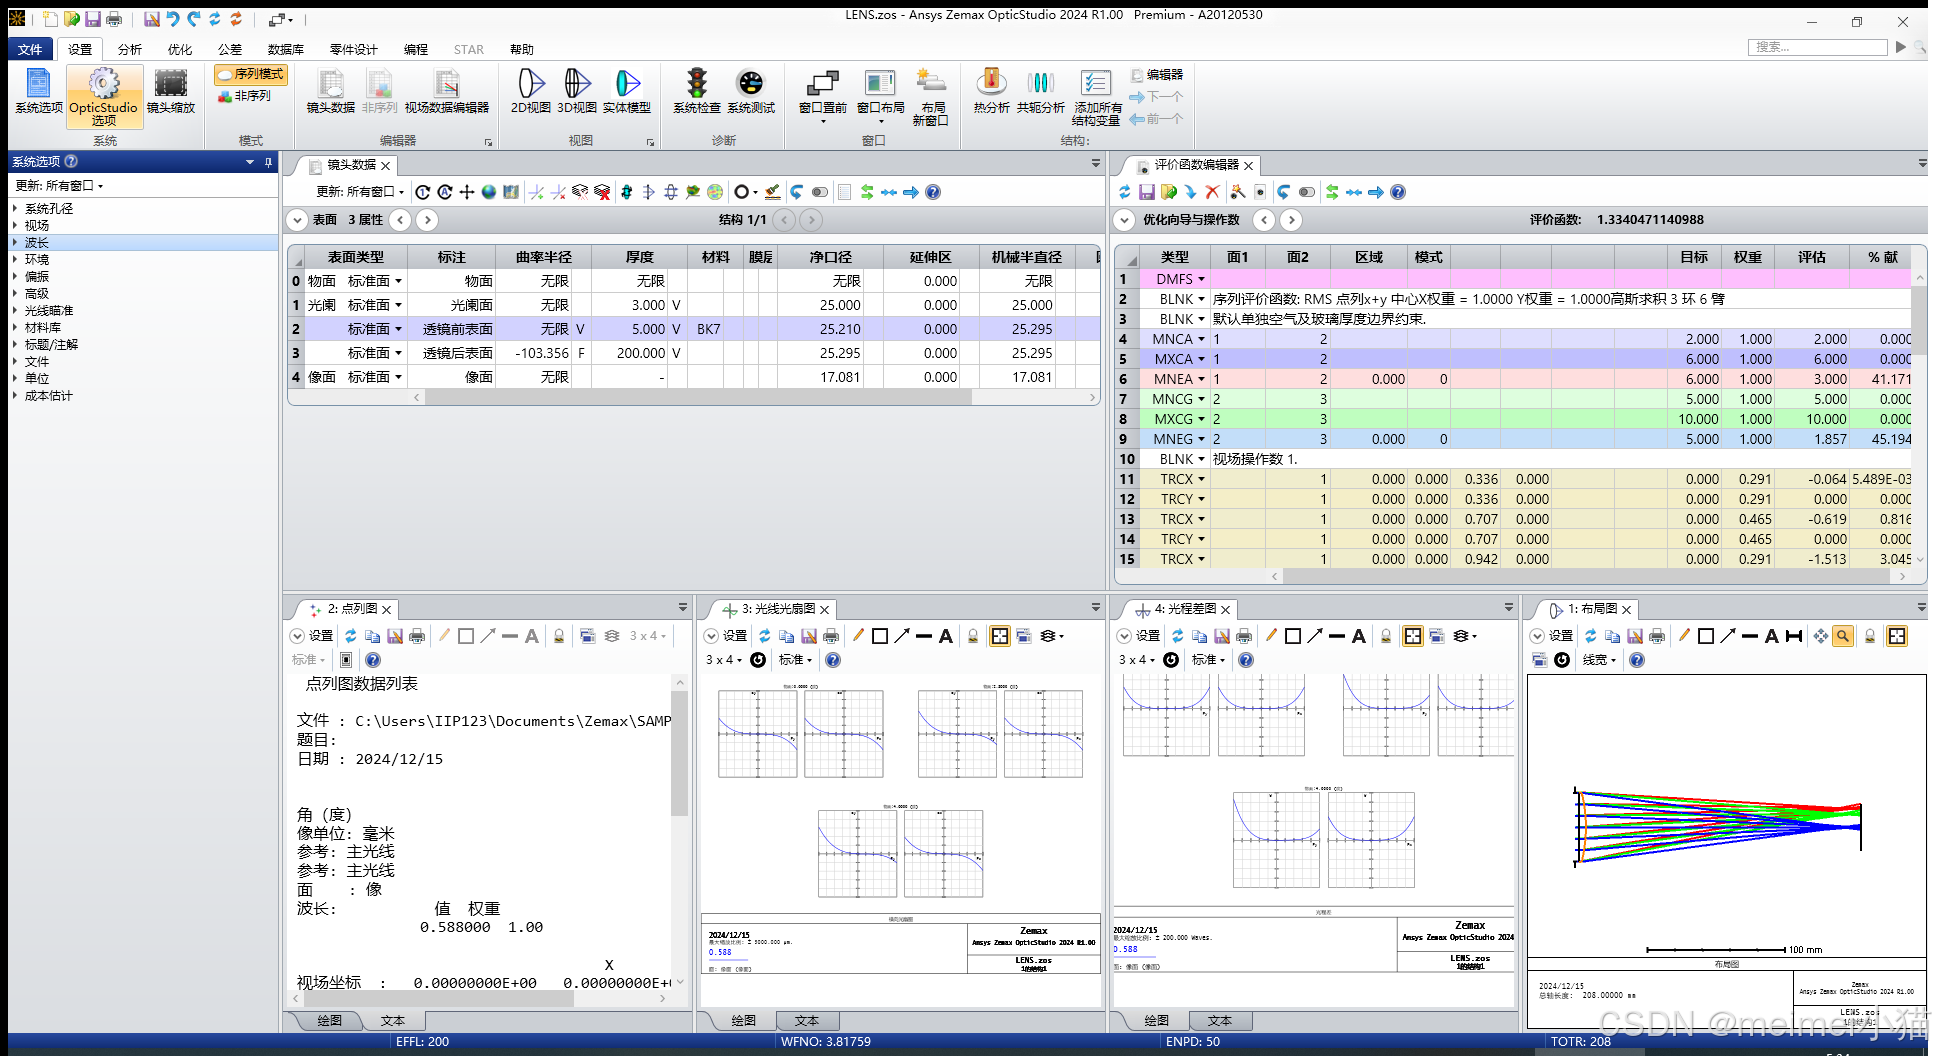Open OpticStudio 选项 preferences
Viewport: 1936px width, 1056px height.
point(104,97)
